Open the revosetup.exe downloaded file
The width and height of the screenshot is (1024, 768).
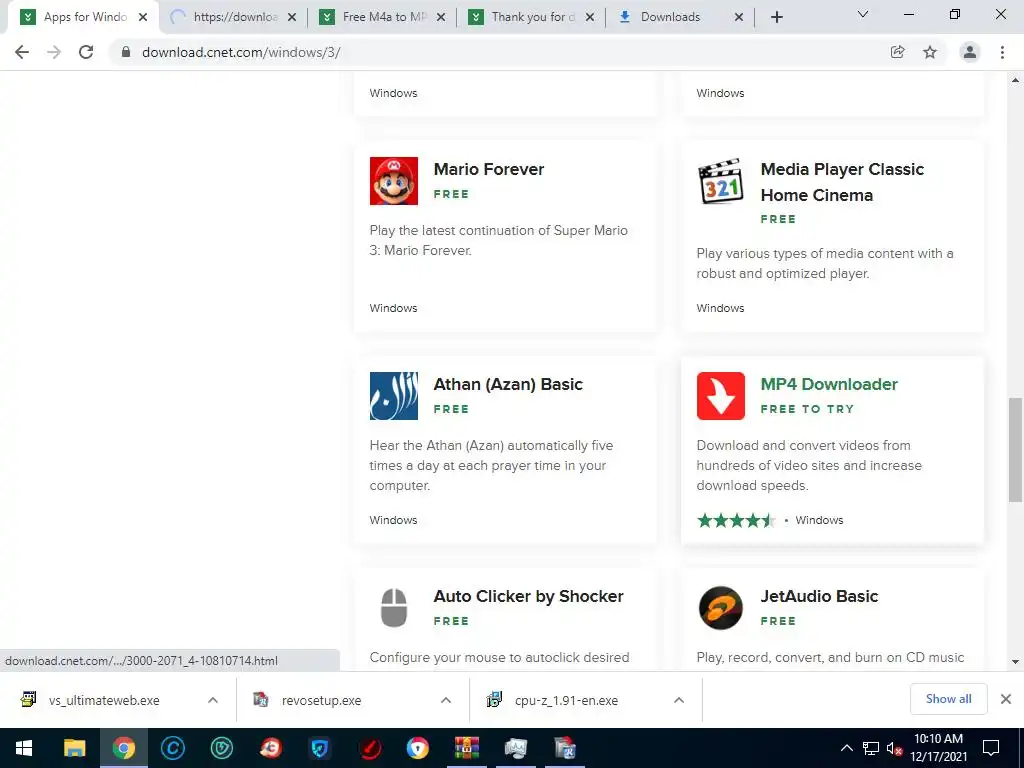click(x=321, y=700)
